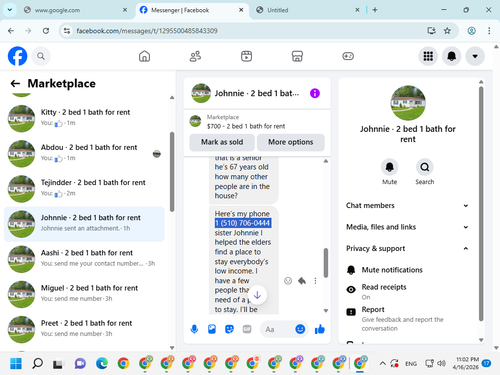Select Johnnie conversation in list
500x375 pixels.
[84, 224]
